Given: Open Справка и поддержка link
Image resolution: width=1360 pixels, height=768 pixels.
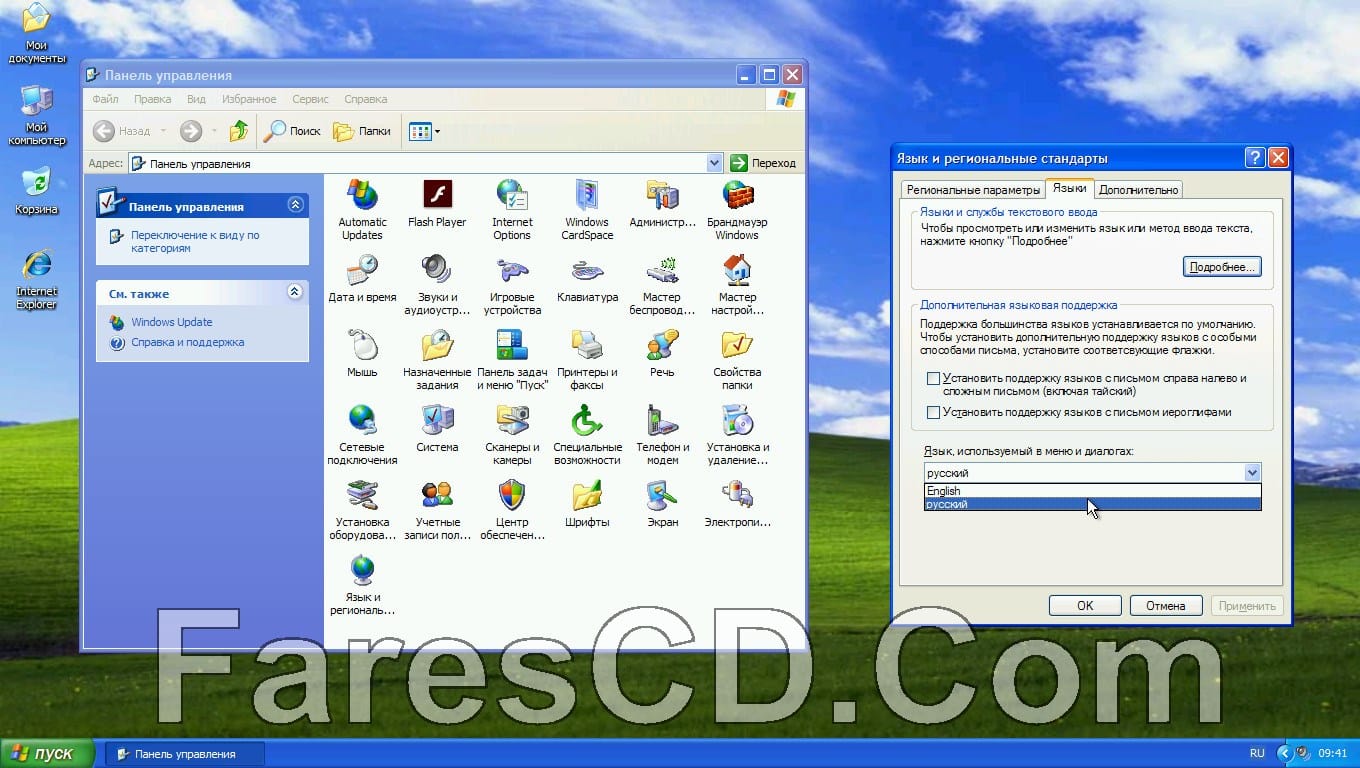Looking at the screenshot, I should (x=188, y=342).
